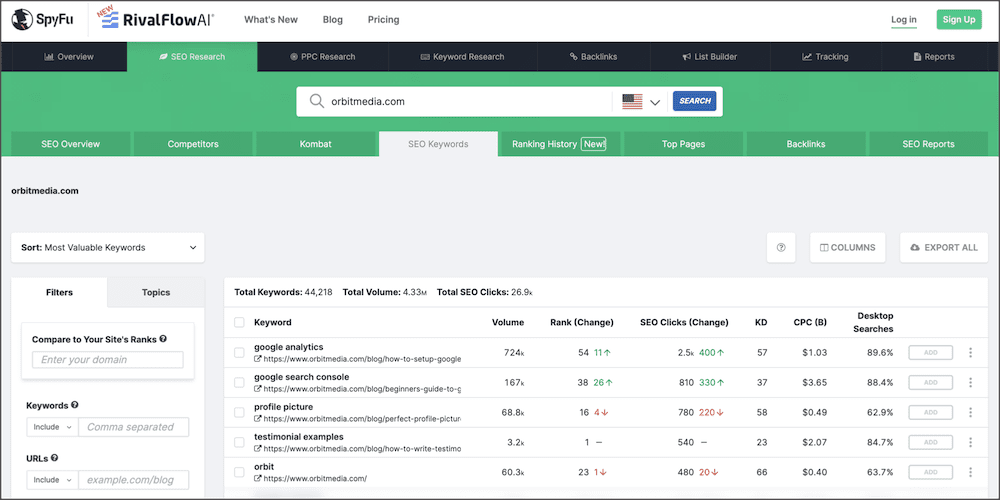
Task: Click the Comma separated keywords field
Action: (x=133, y=427)
